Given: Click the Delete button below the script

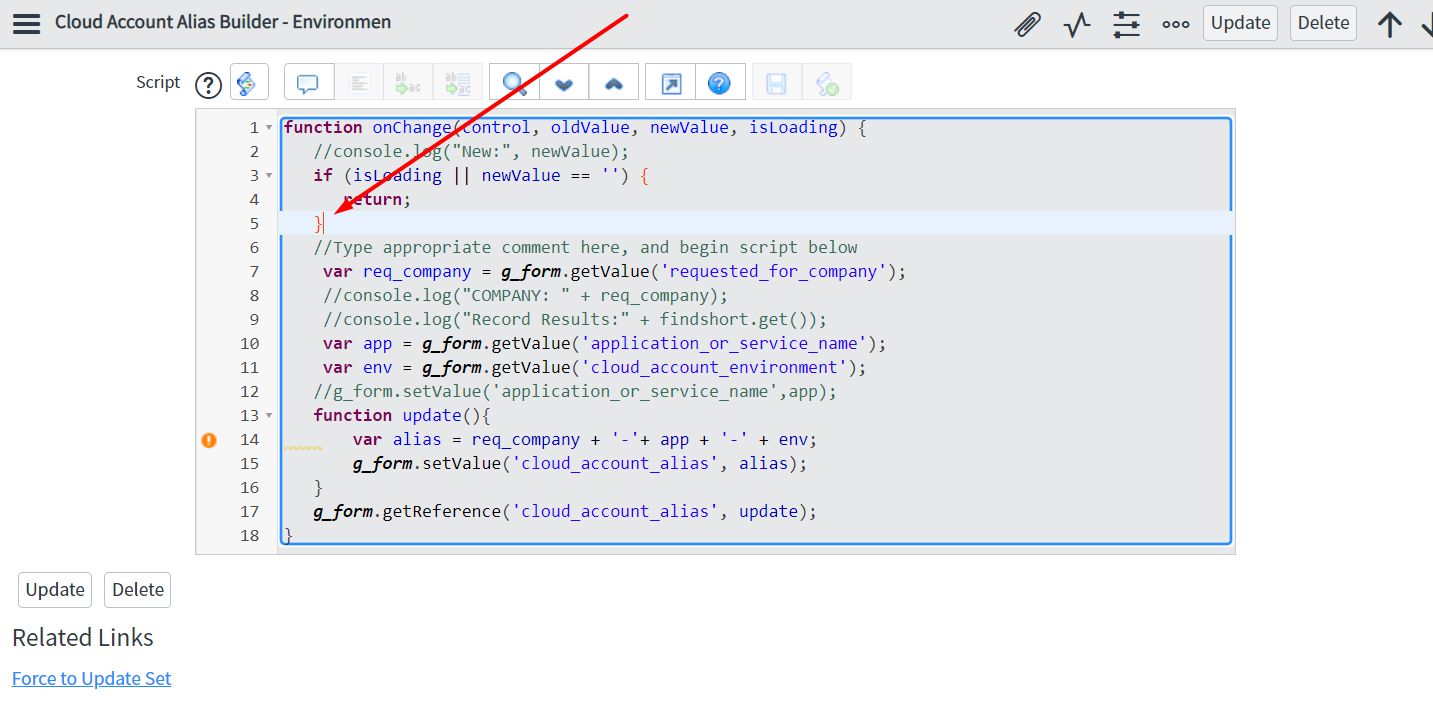Looking at the screenshot, I should pyautogui.click(x=136, y=589).
